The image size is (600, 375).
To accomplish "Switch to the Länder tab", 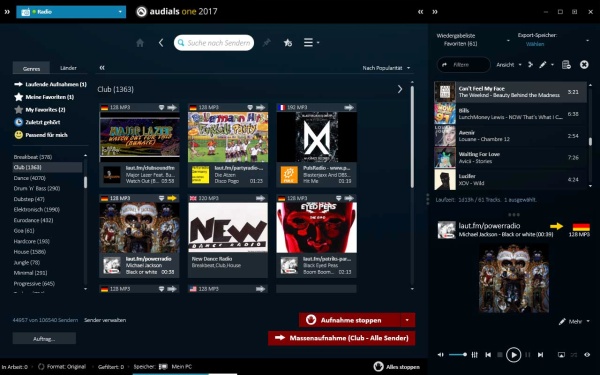I will [68, 68].
